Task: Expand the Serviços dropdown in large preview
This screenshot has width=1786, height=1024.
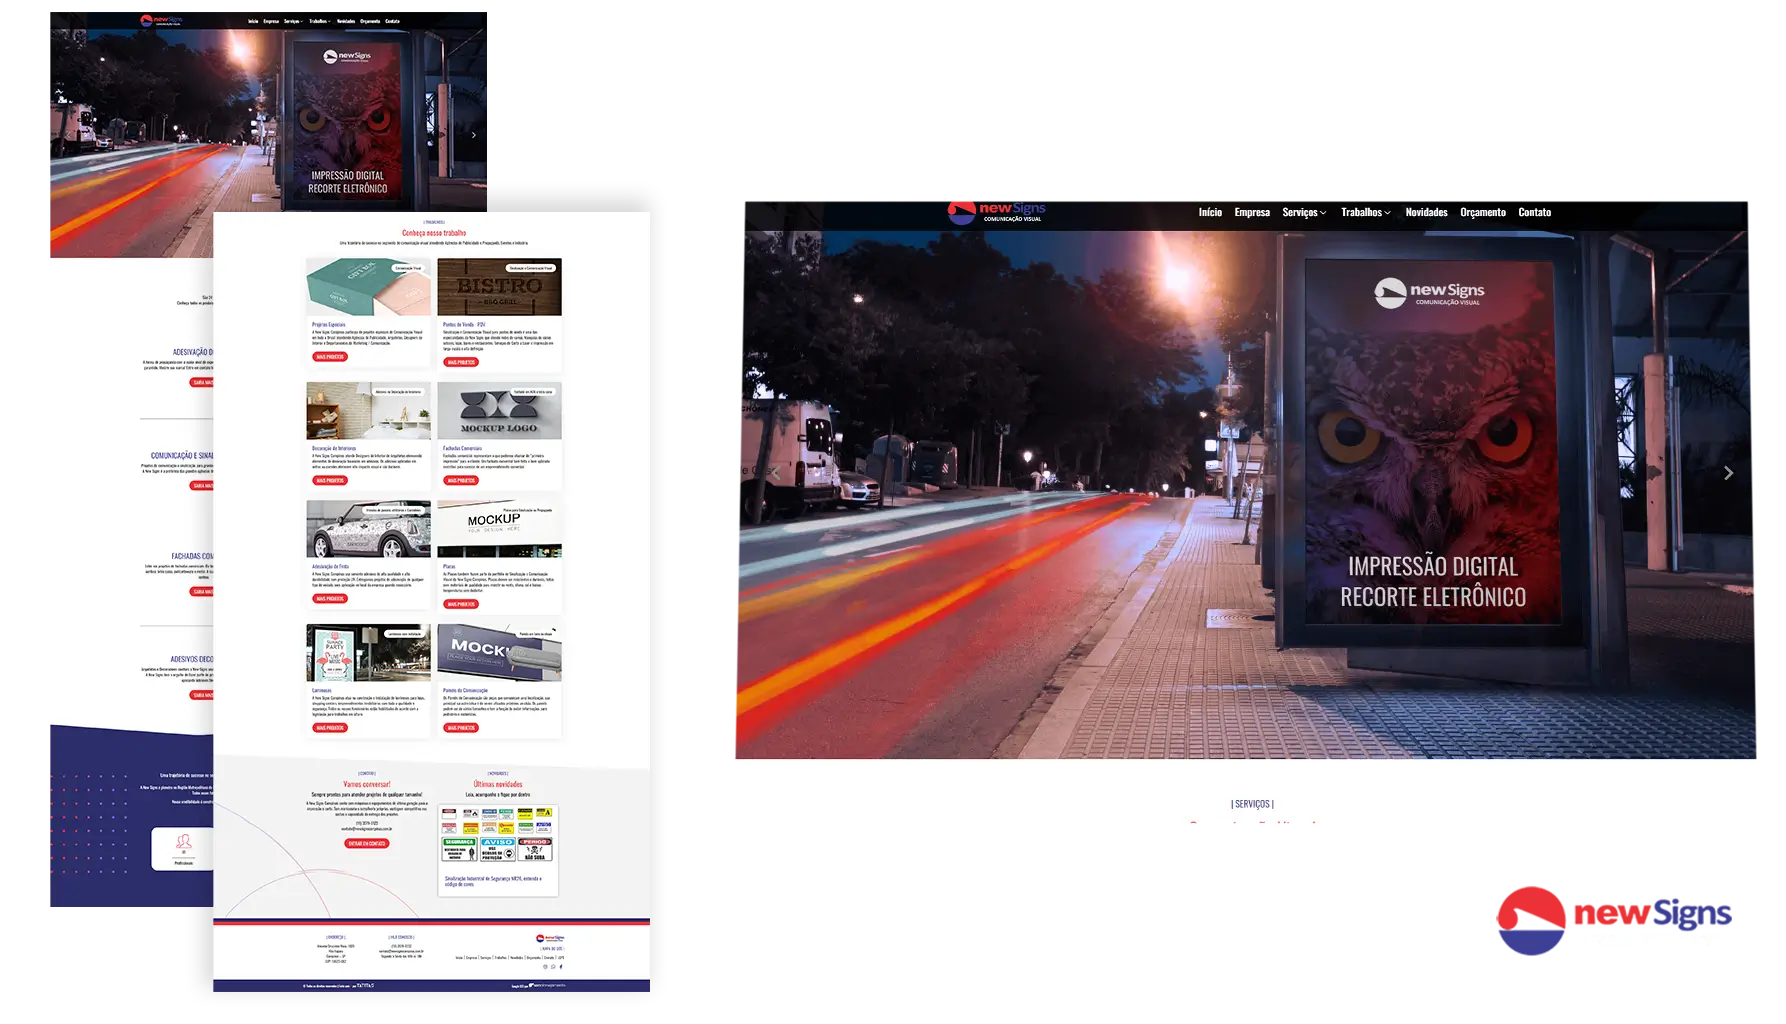Action: click(x=1304, y=212)
